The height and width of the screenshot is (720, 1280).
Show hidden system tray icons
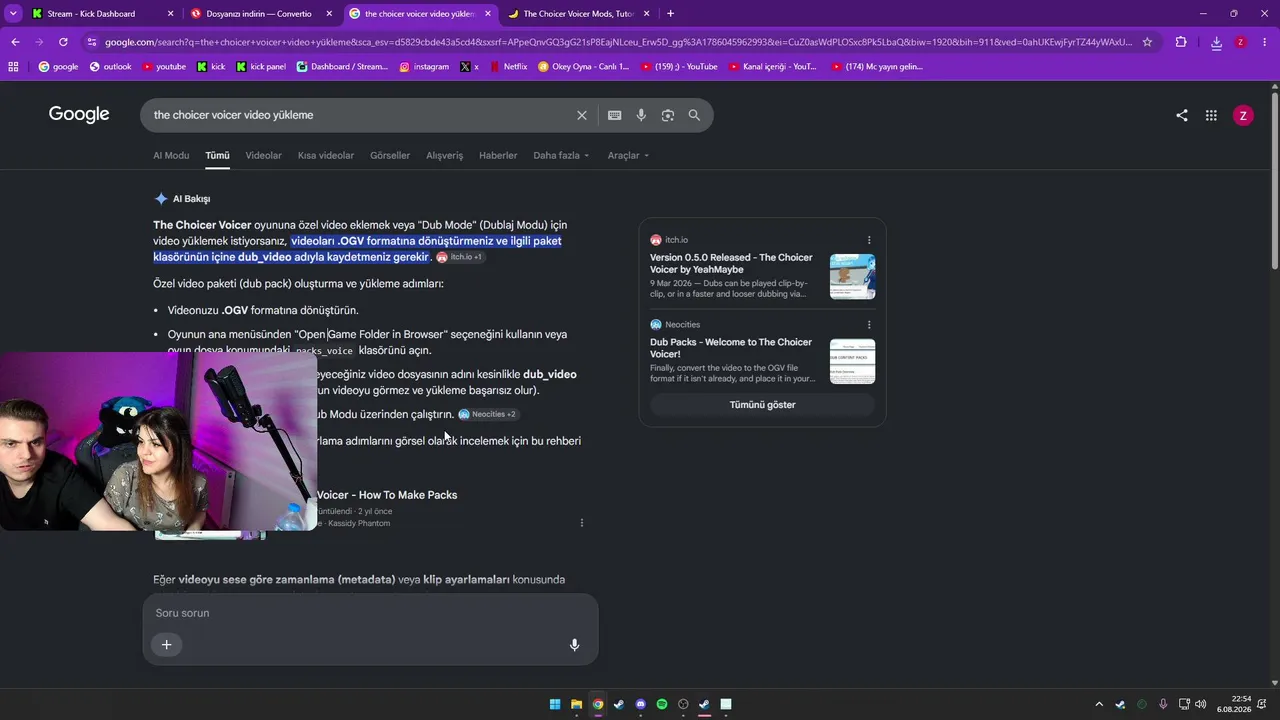tap(1099, 704)
